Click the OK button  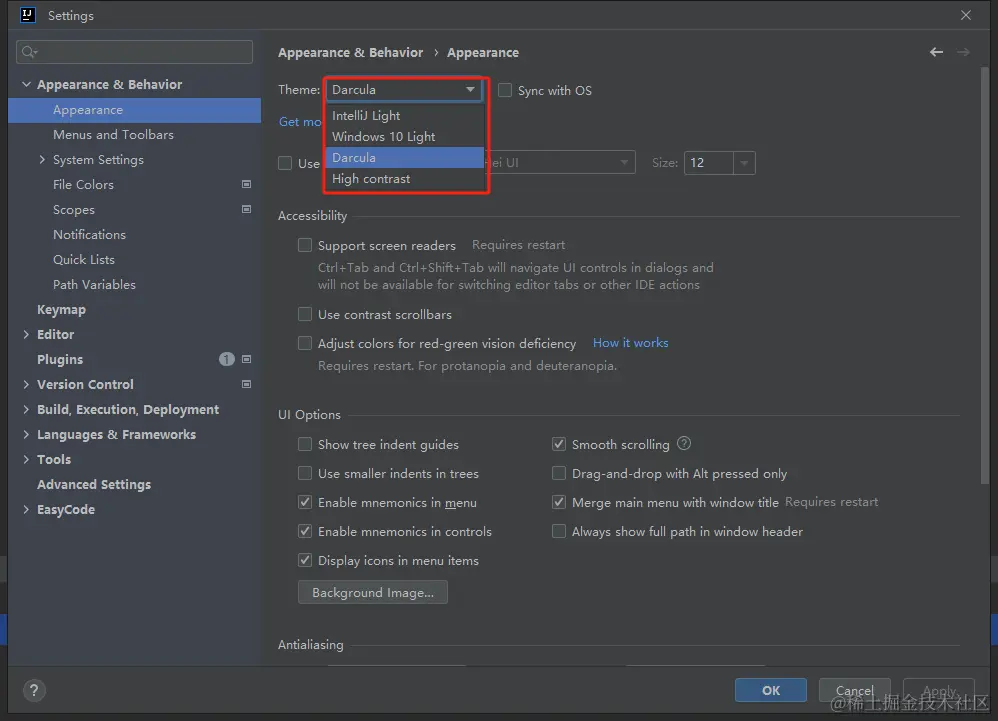[771, 690]
